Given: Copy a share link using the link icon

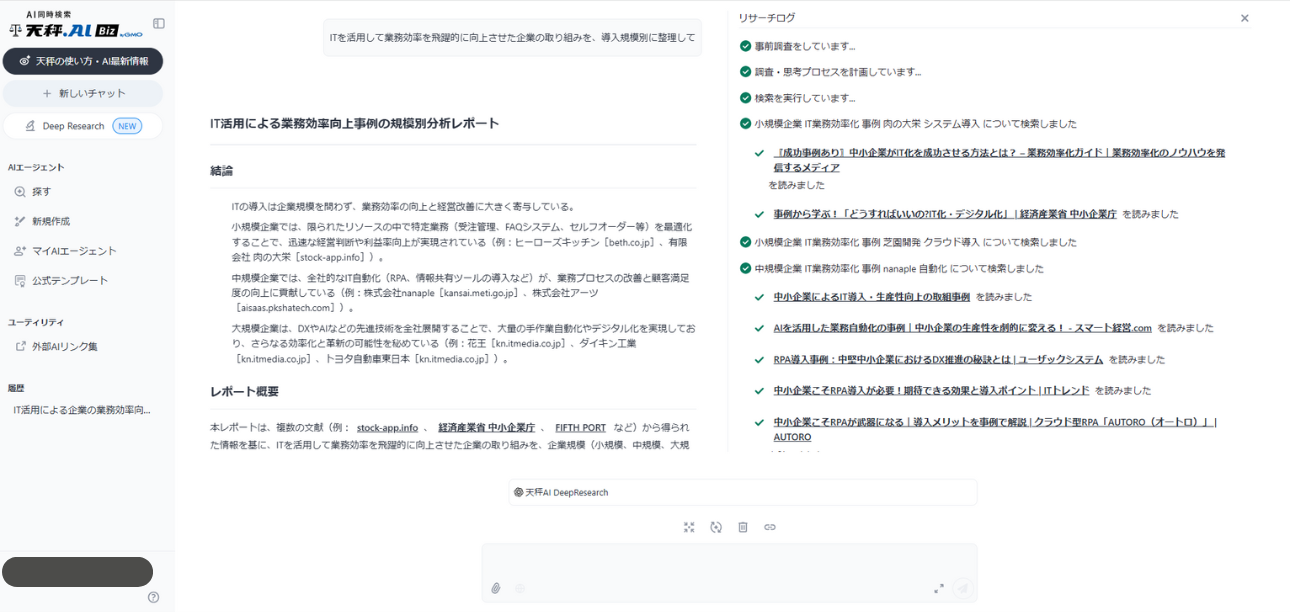Looking at the screenshot, I should [769, 527].
